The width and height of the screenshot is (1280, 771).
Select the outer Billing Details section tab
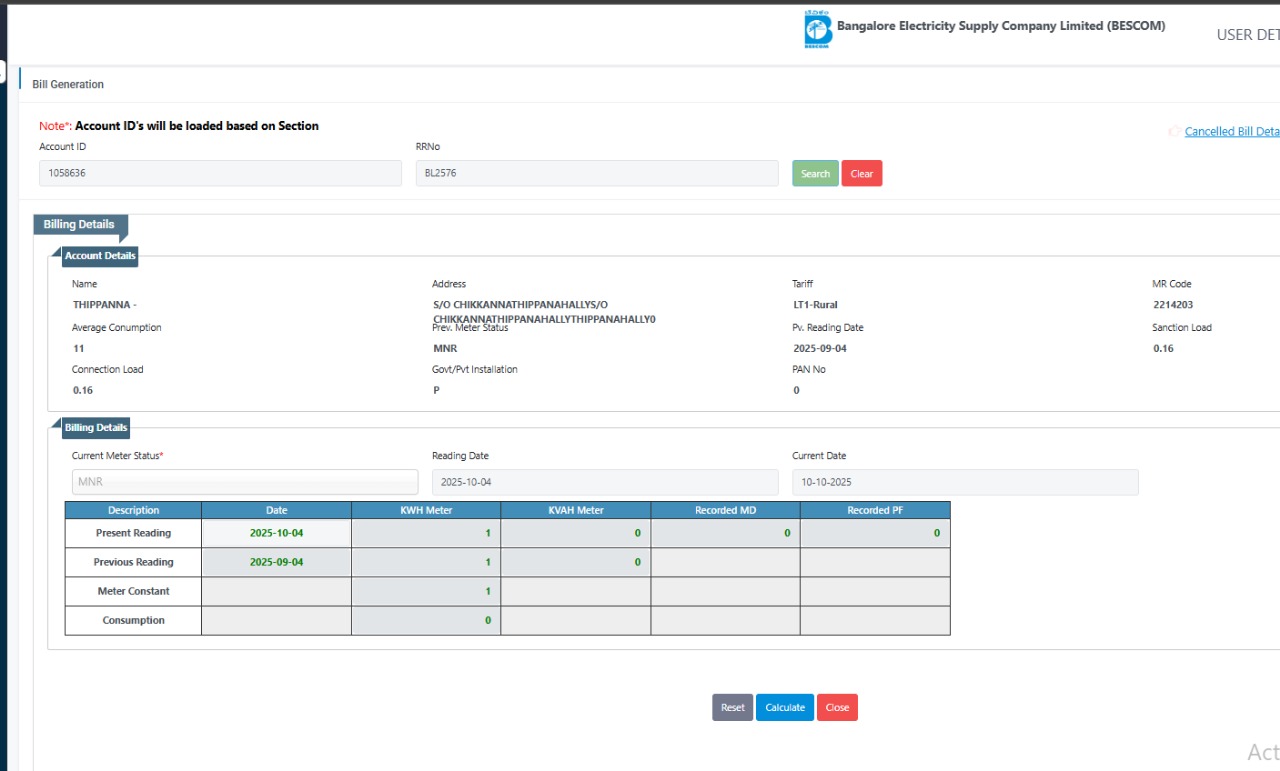tap(79, 224)
